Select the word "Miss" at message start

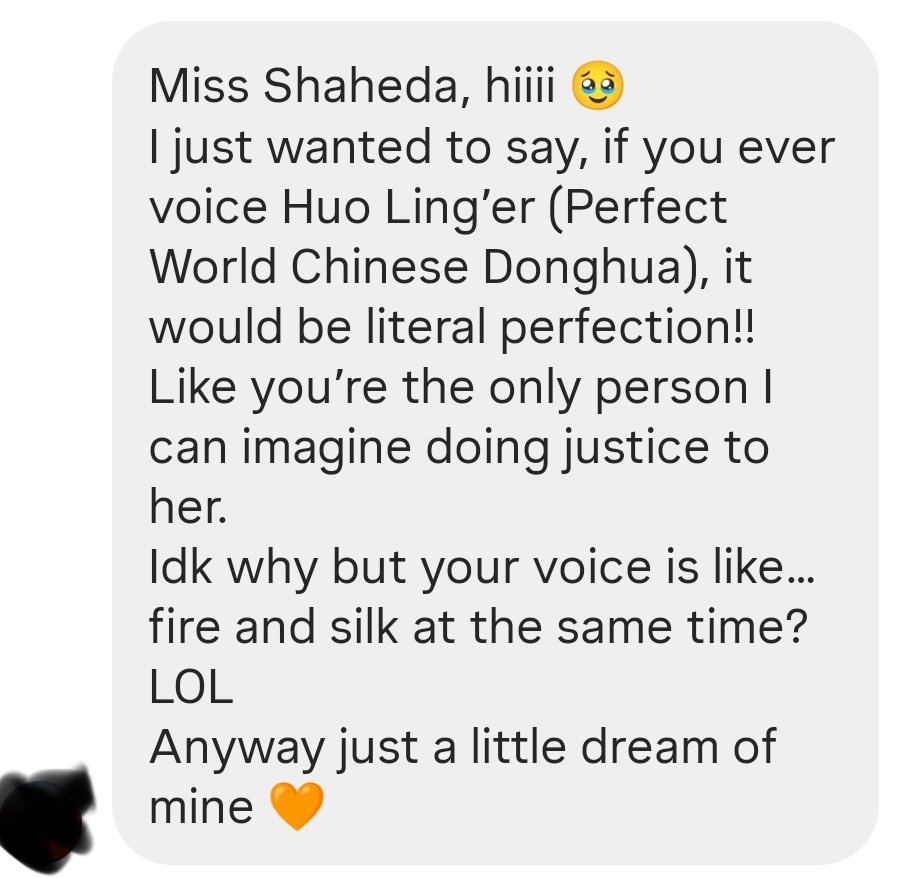tap(199, 86)
